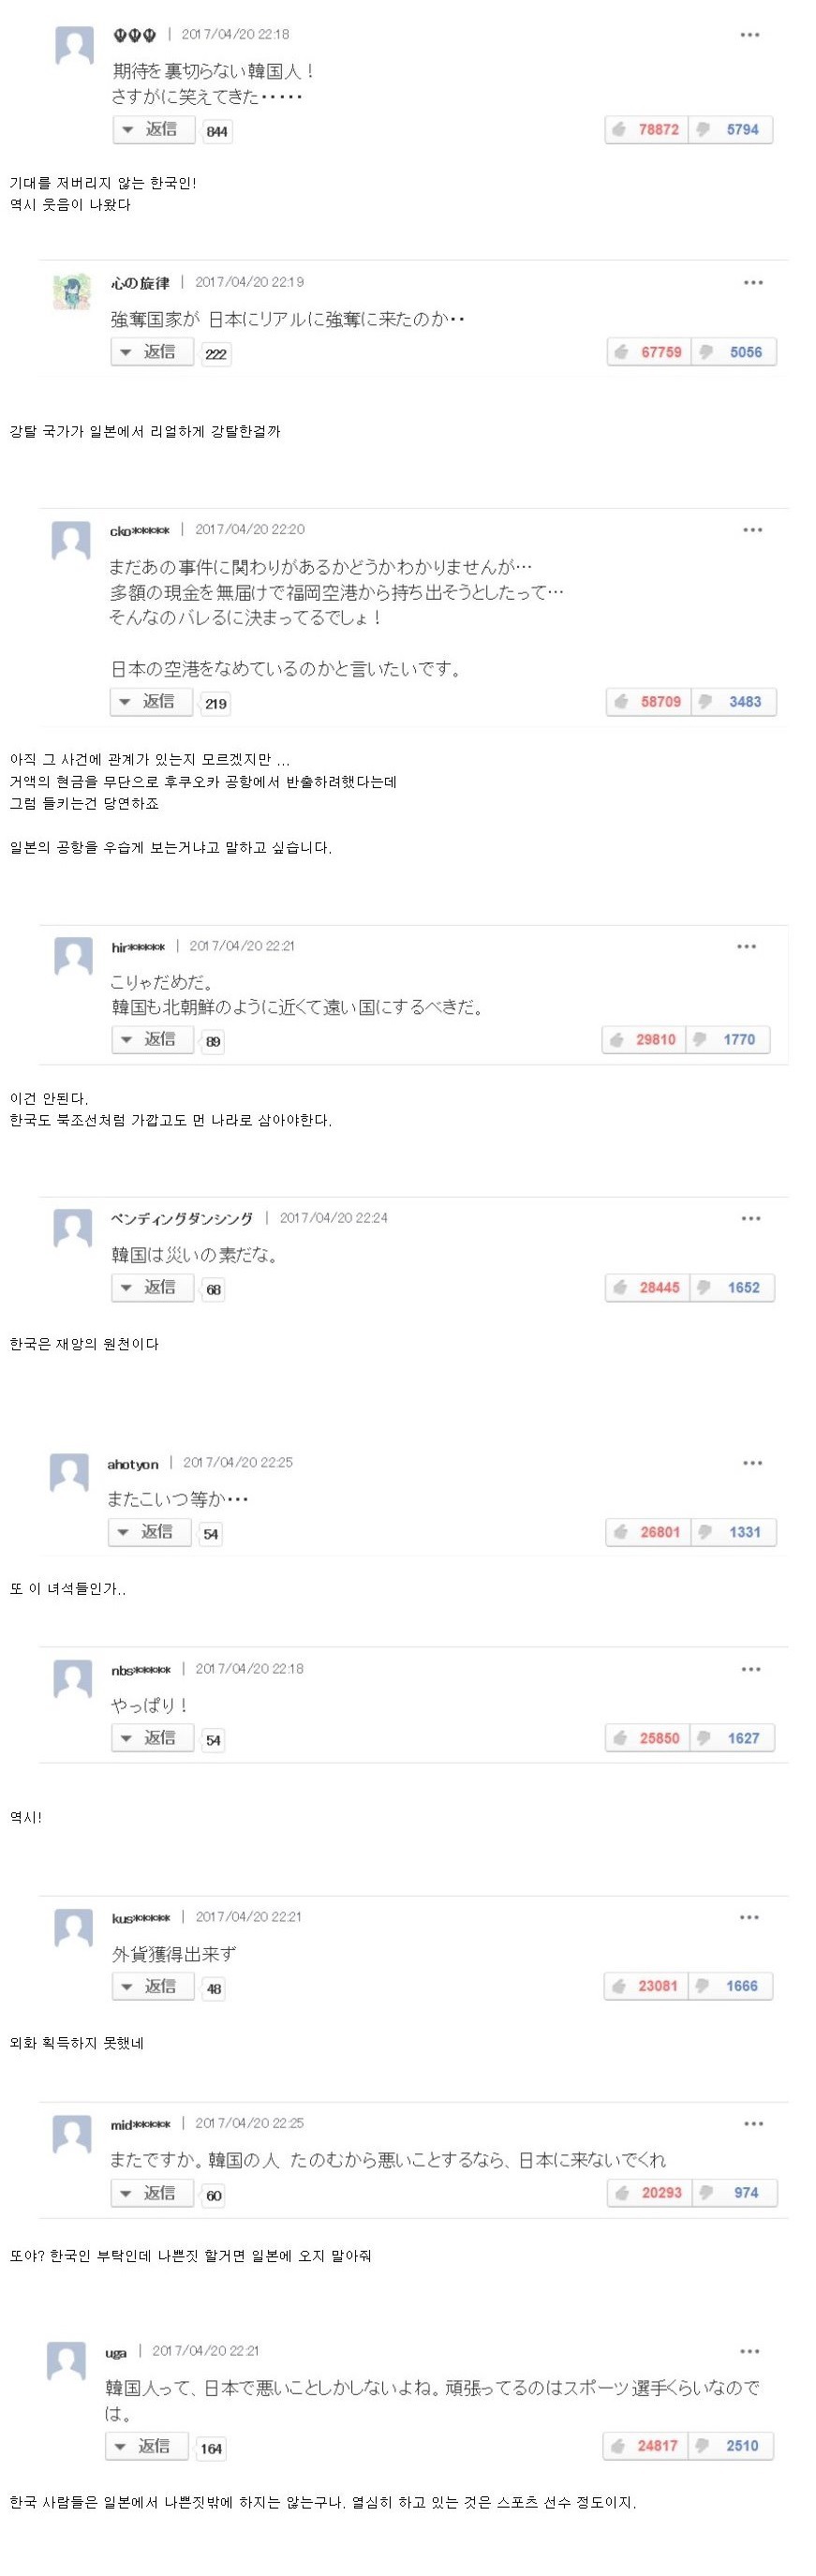
Task: Expand replies on the first comment
Action: click(154, 130)
